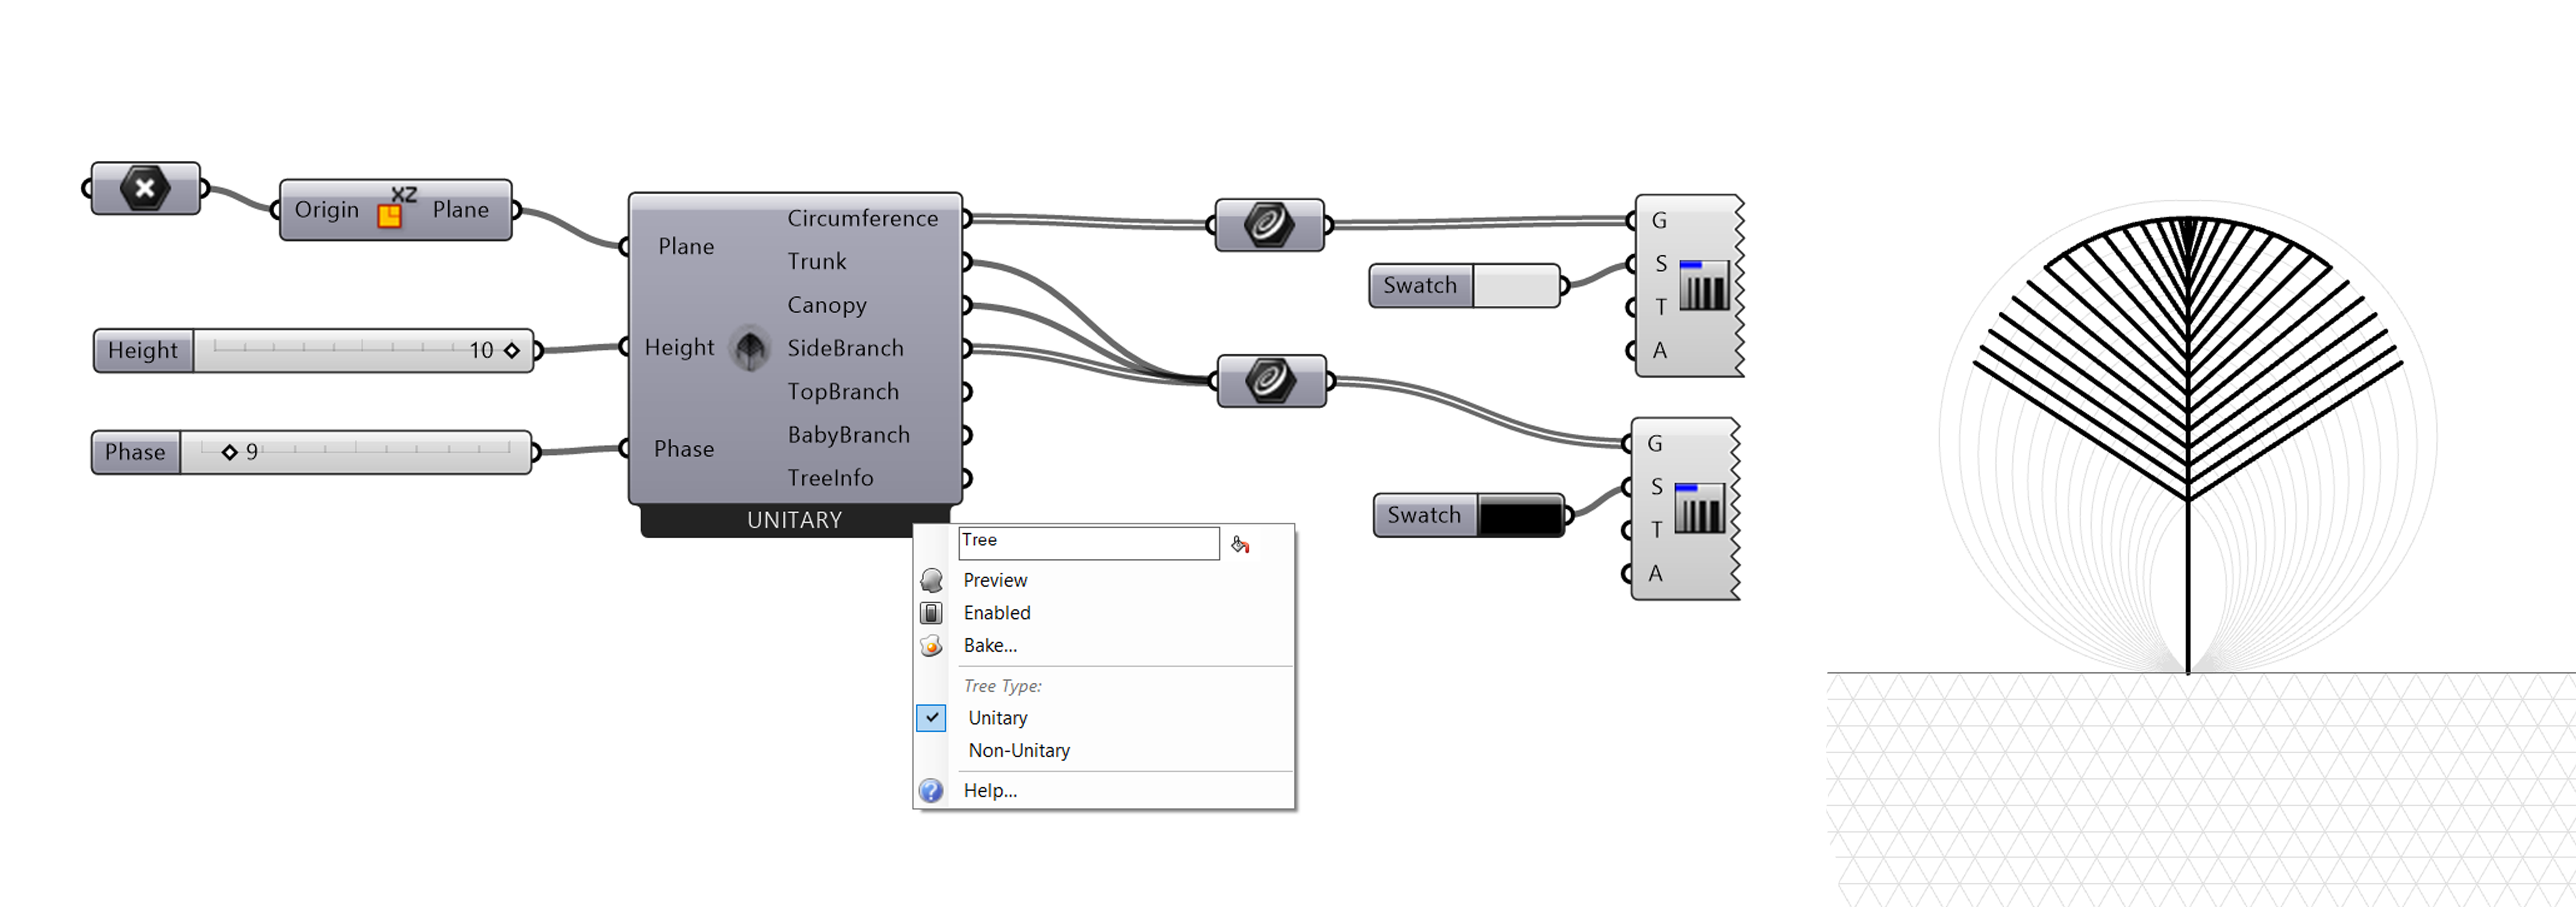Click the Origin input of the XZ Plane component
2576x907 pixels.
(x=327, y=210)
